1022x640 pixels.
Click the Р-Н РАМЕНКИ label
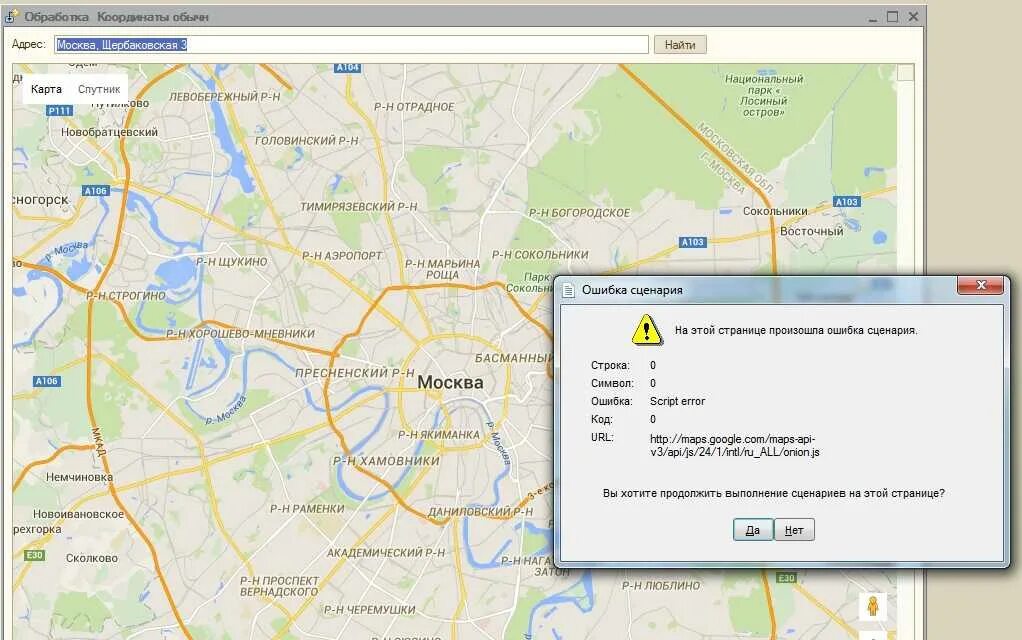tap(307, 508)
